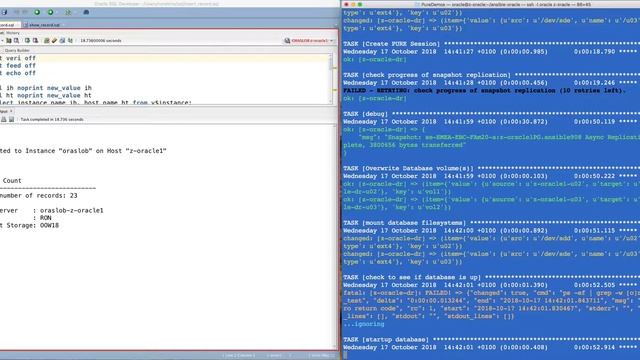Click the green Back navigation button
640x360 pixels.
37,12
